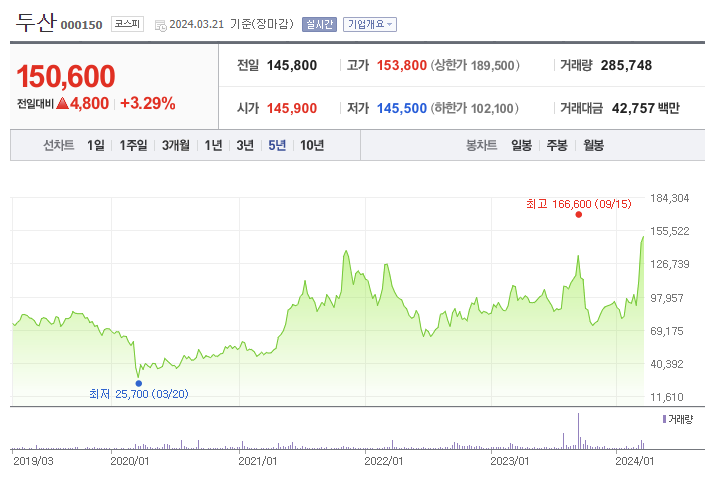The image size is (705, 478).
Task: Click the red up-triangle change icon
Action: 62,103
